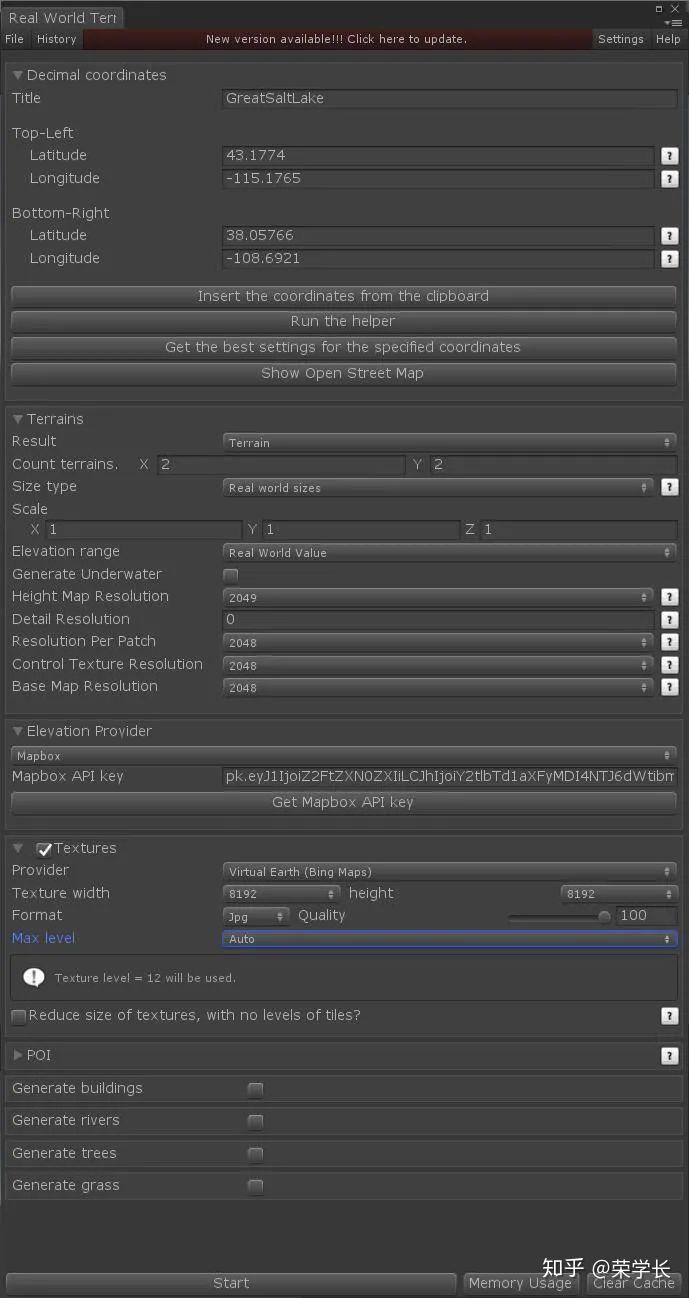This screenshot has width=689, height=1298.
Task: Open help for the POI section
Action: coord(670,1055)
